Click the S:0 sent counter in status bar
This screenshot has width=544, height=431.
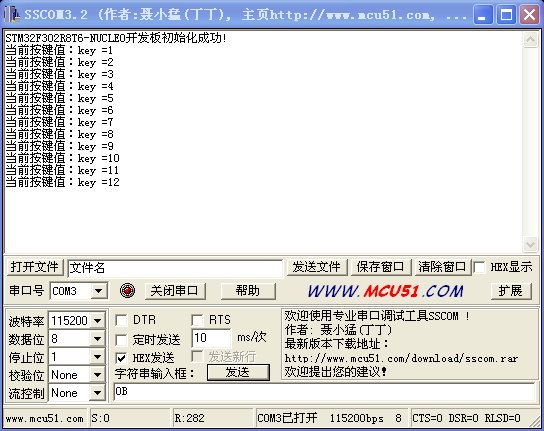click(101, 419)
